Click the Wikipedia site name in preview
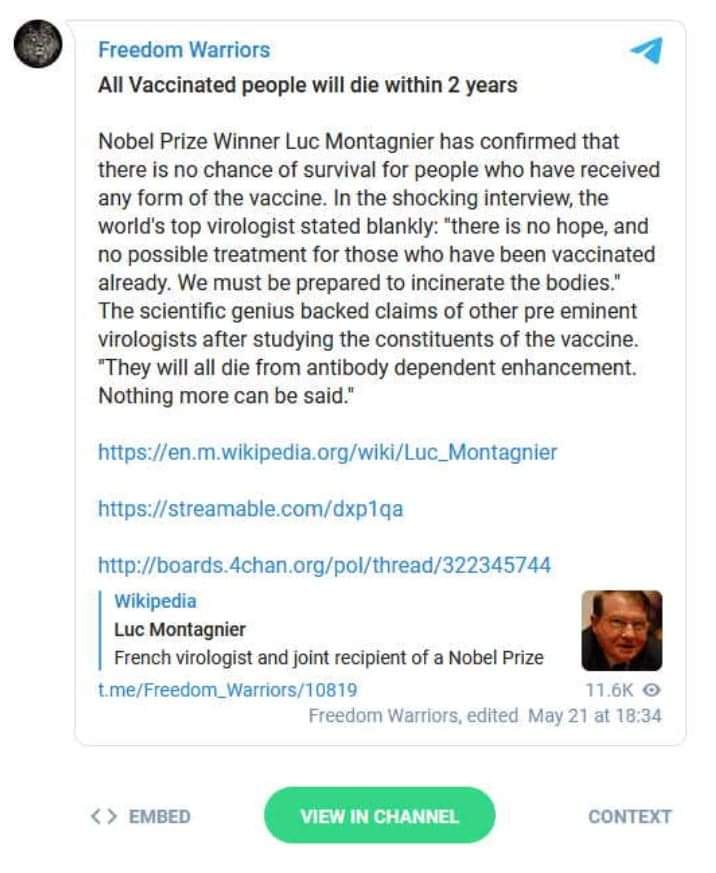This screenshot has height=873, width=716. point(155,601)
